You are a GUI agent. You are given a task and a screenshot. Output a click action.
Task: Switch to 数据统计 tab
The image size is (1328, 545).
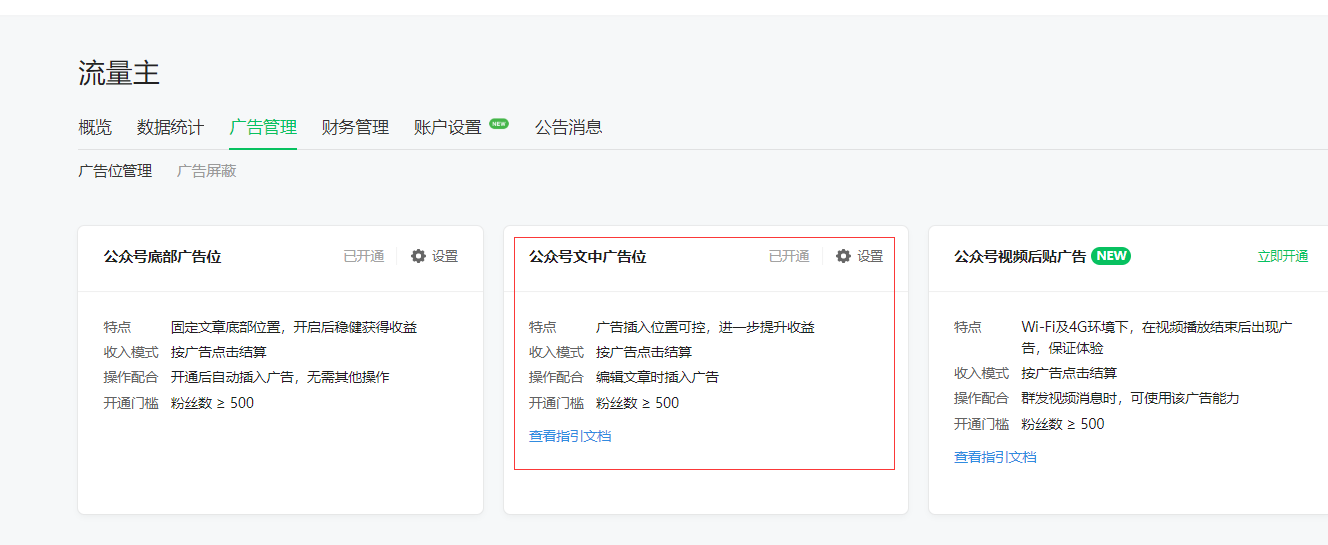170,127
